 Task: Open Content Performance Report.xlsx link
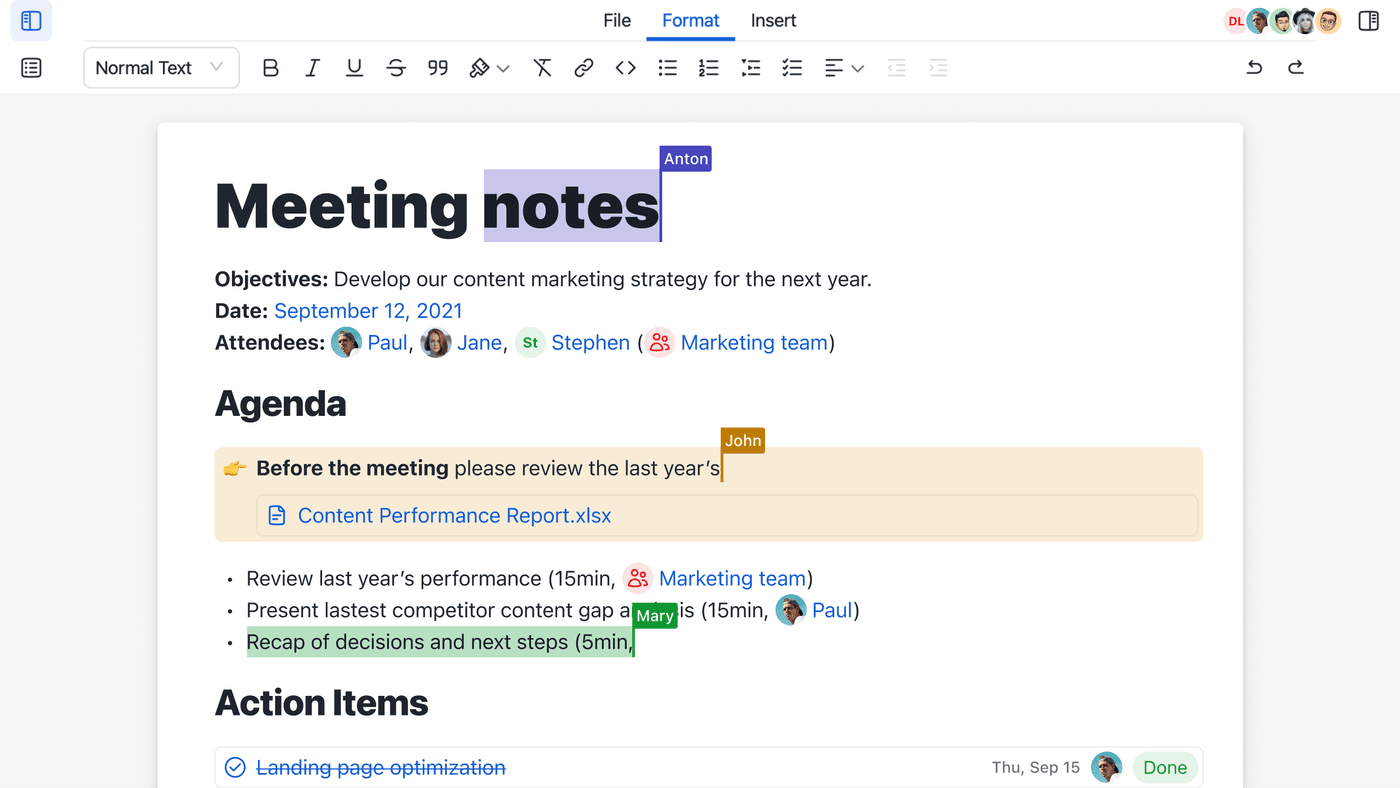(x=454, y=516)
